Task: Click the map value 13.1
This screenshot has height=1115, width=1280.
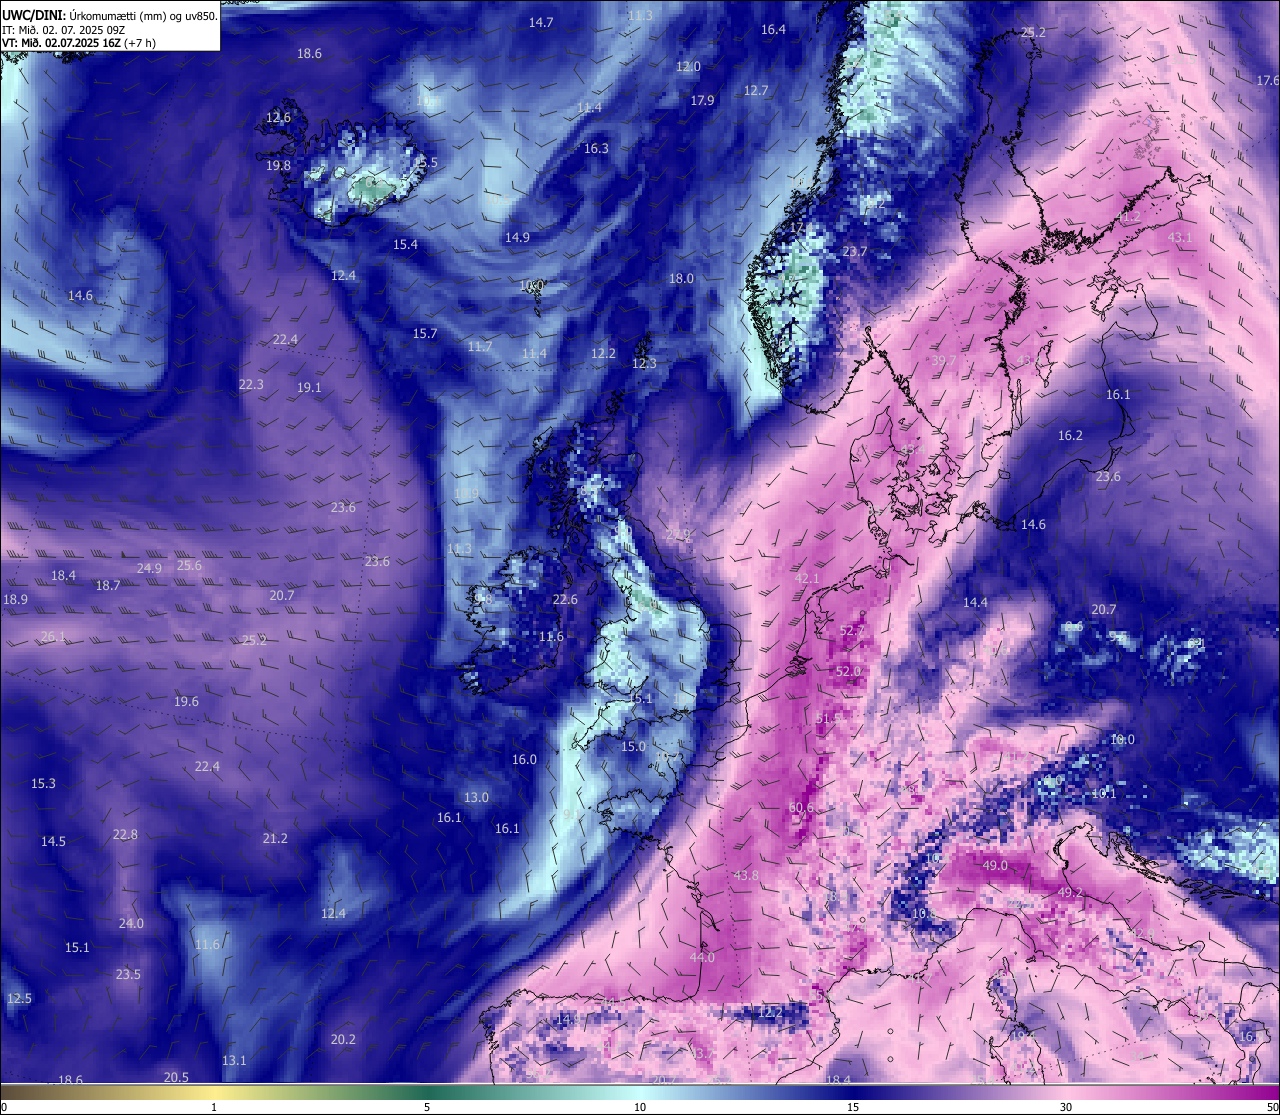Action: 234,1061
